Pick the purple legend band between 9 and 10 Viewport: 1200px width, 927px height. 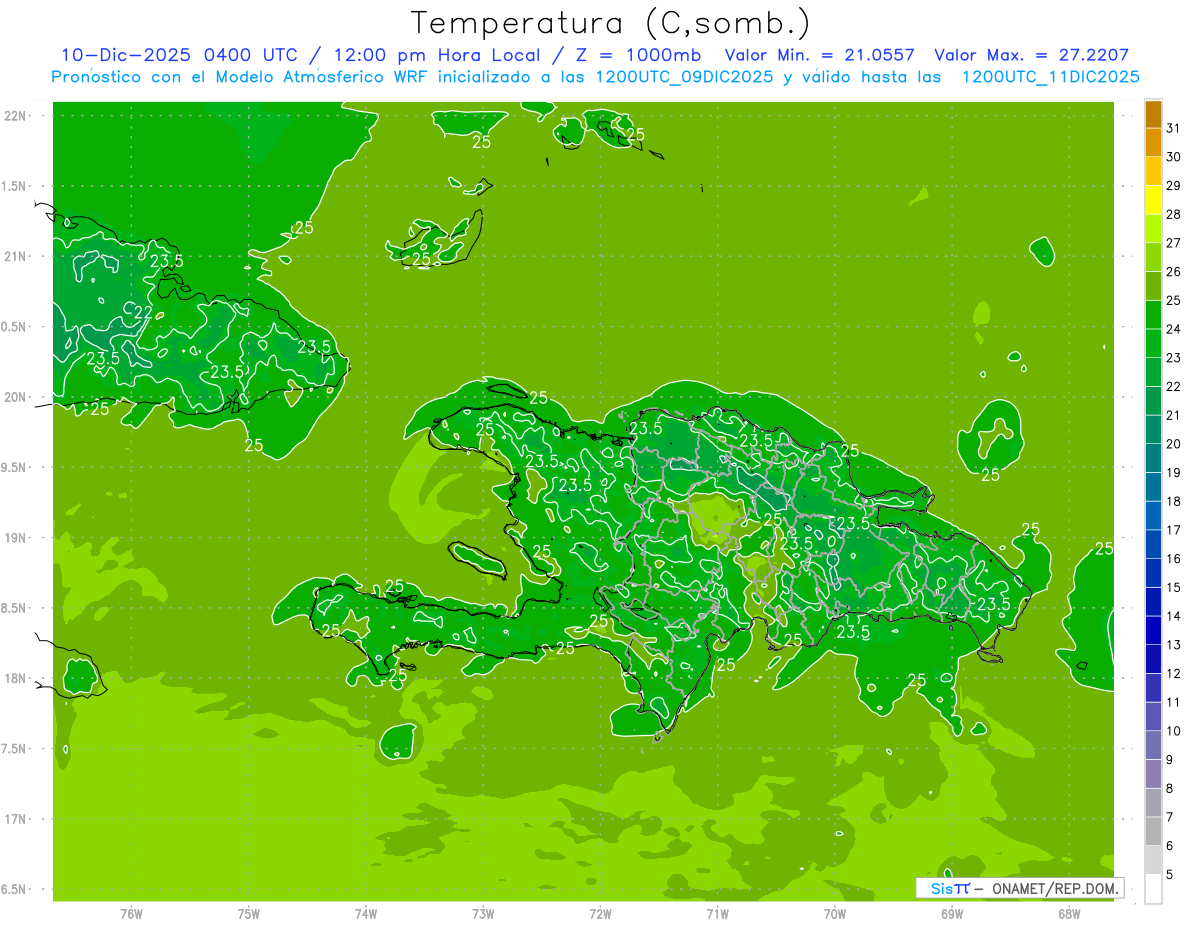tap(1153, 746)
